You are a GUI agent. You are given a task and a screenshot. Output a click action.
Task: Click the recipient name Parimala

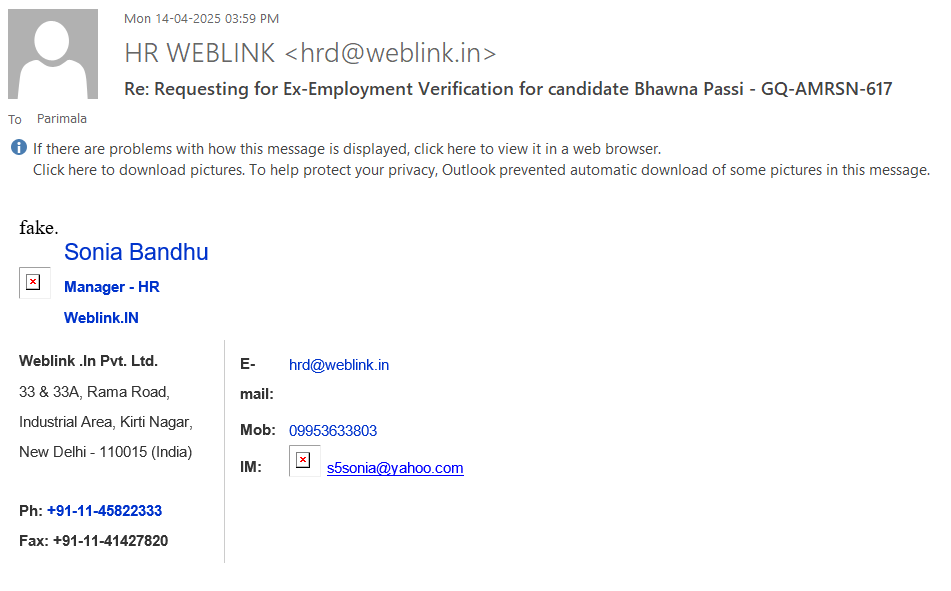pos(62,119)
